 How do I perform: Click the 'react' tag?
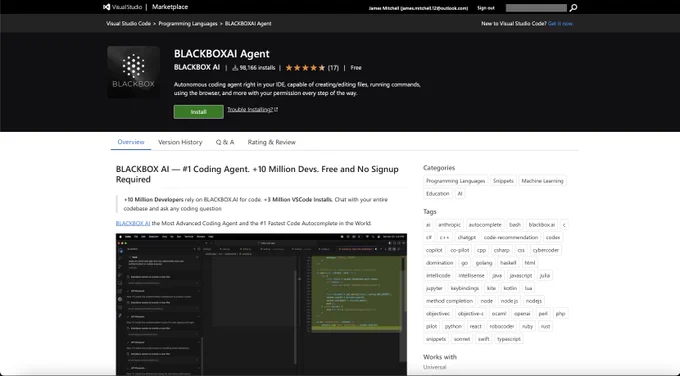475,326
